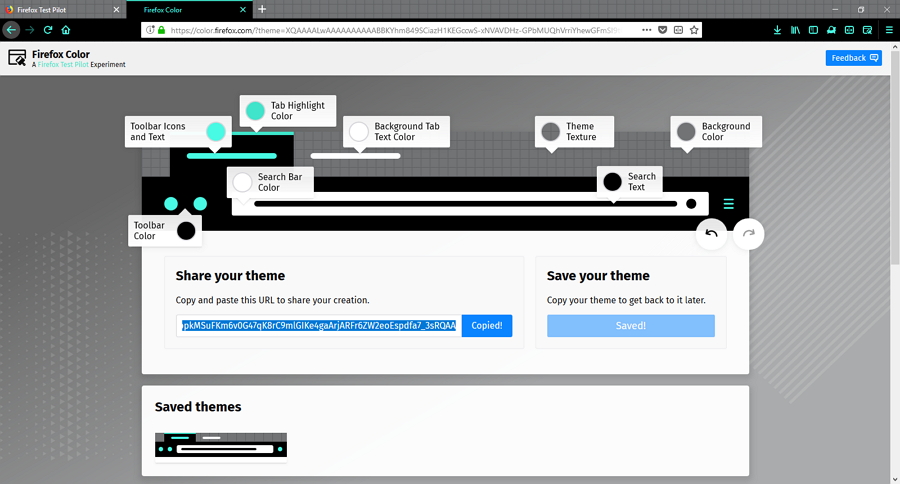This screenshot has height=484, width=900.
Task: Open the Theme Texture picker
Action: 550,131
